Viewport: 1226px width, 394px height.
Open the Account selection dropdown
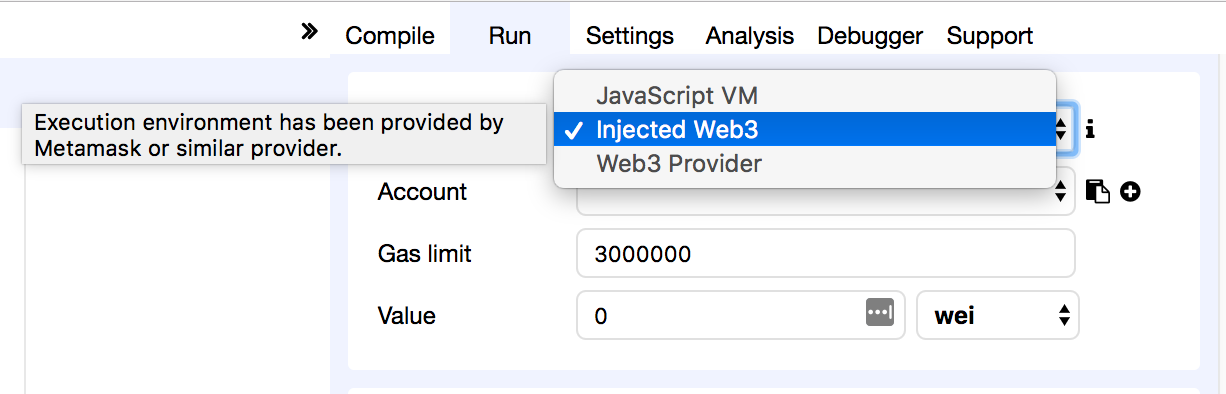pyautogui.click(x=826, y=191)
